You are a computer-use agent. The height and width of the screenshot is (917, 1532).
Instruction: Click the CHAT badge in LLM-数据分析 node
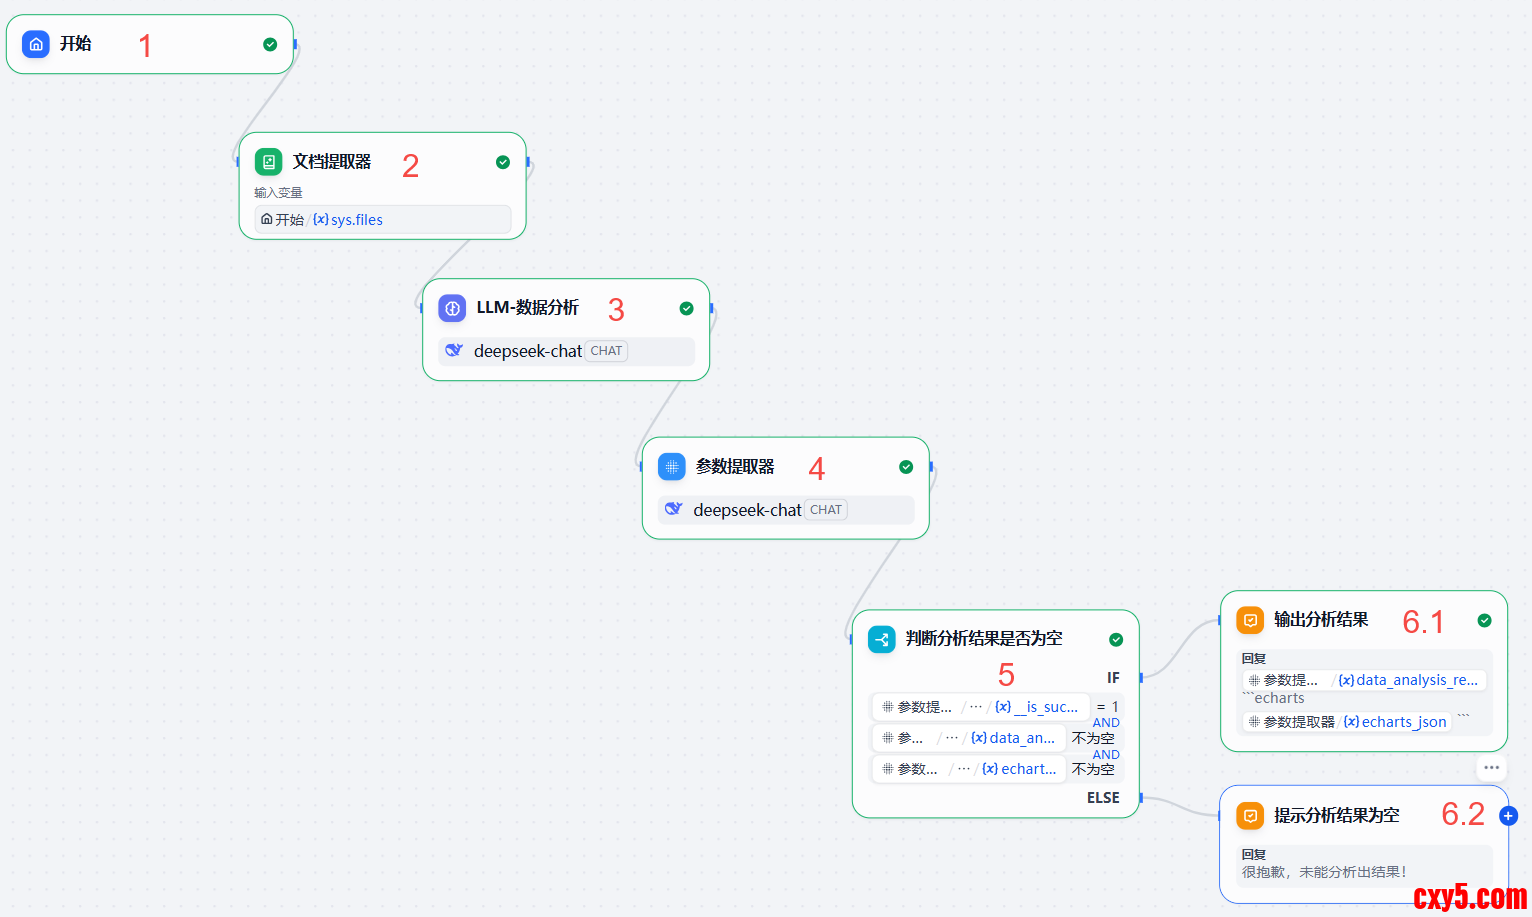[607, 351]
